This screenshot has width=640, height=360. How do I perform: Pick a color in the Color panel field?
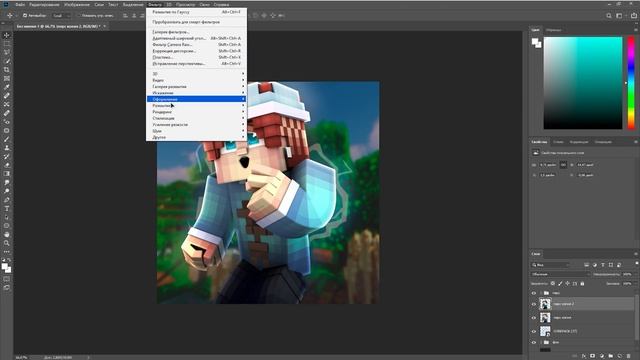(583, 83)
